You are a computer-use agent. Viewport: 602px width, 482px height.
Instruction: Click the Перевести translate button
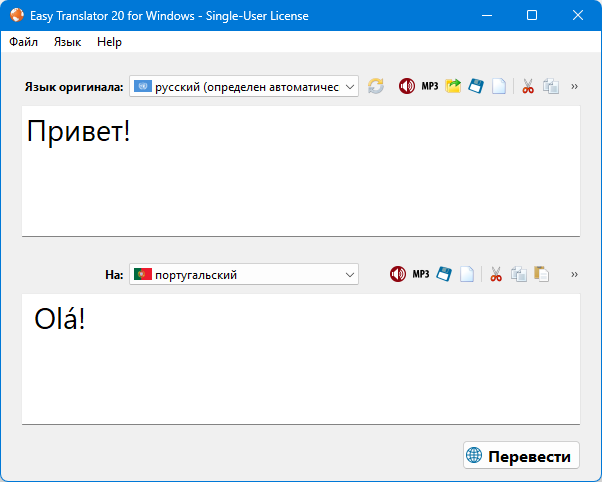pyautogui.click(x=521, y=455)
